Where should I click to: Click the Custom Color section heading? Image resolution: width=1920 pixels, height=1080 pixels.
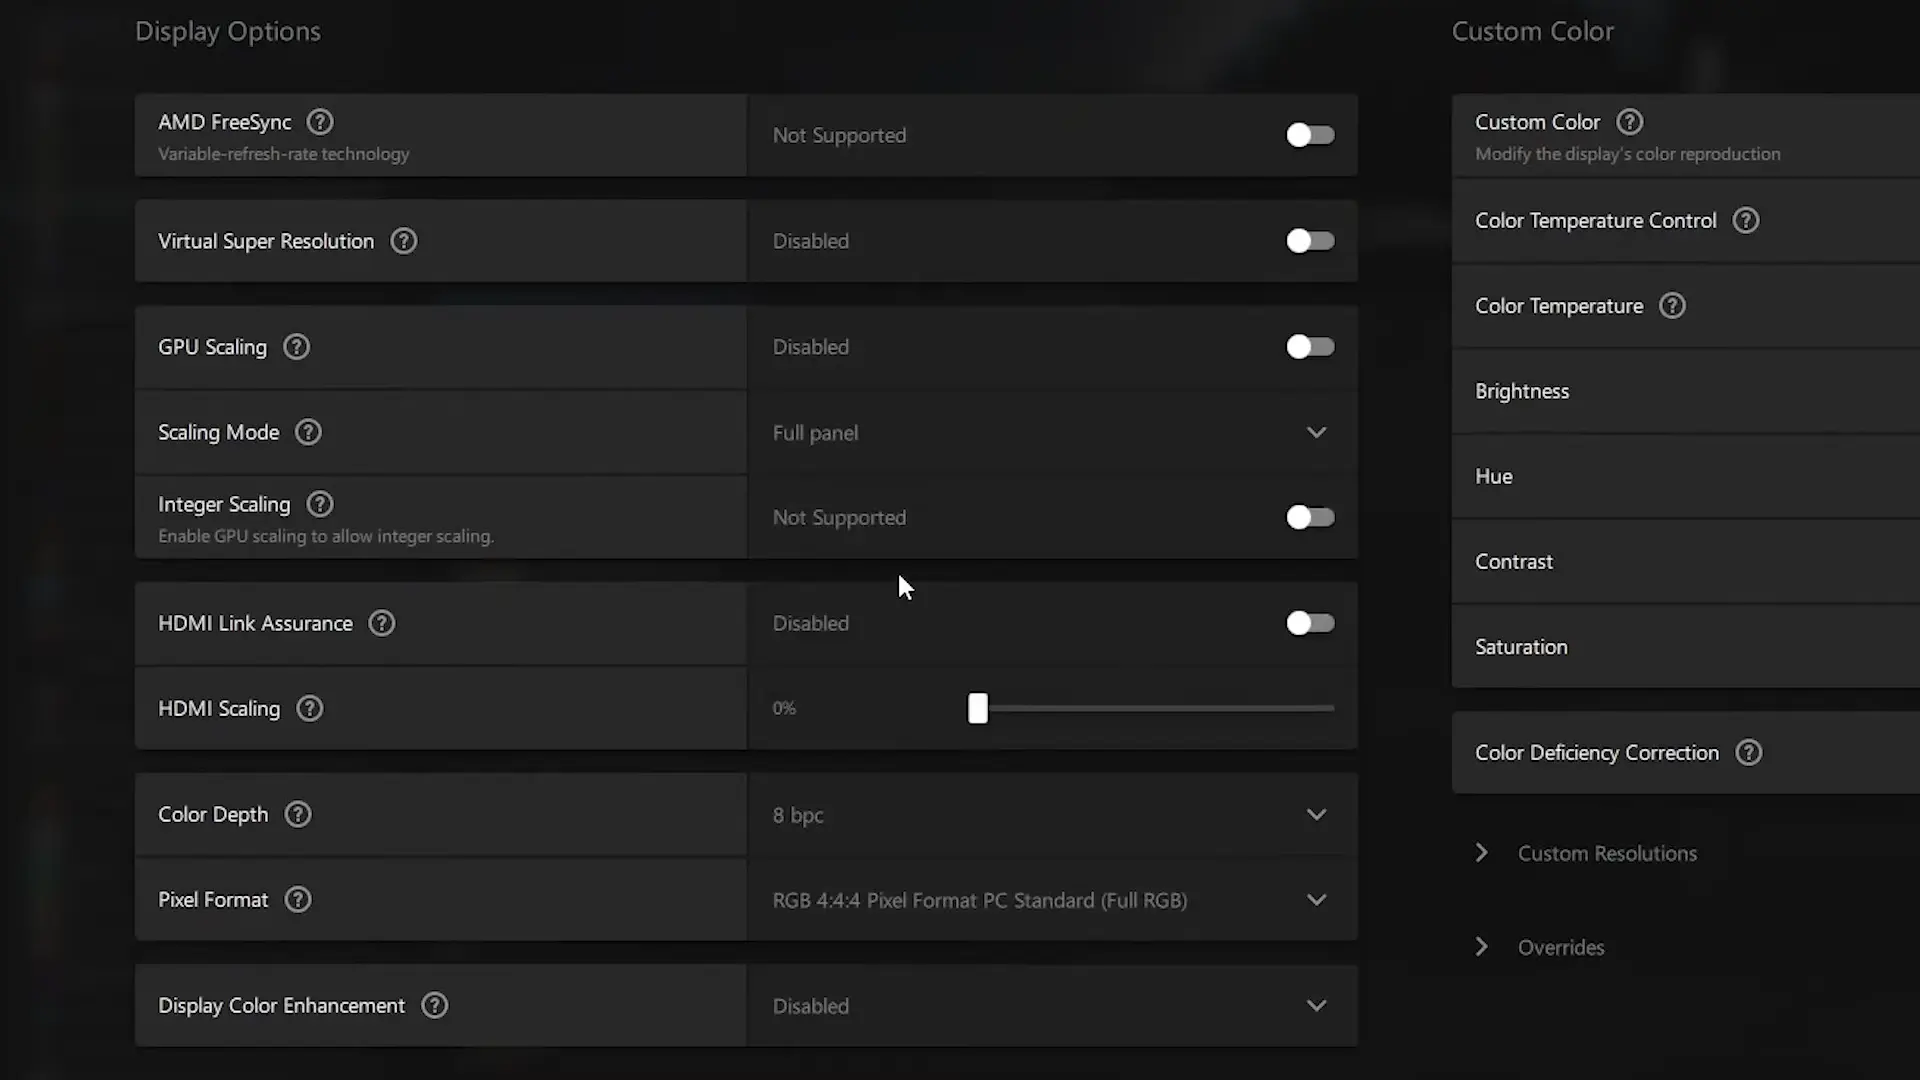(1533, 31)
